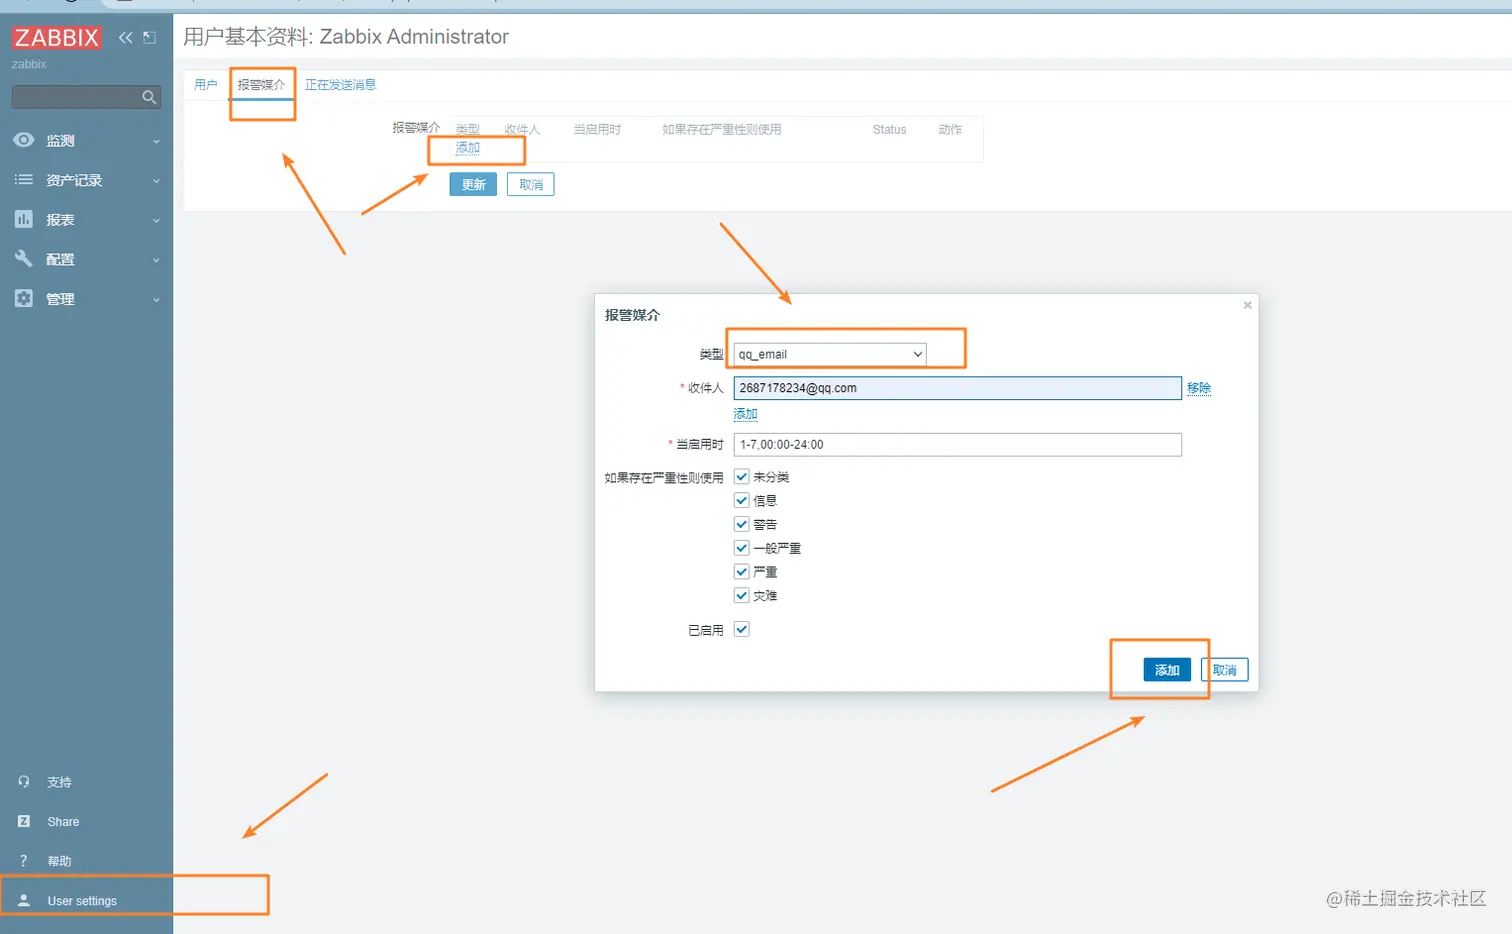
Task: Click the eye icon for 监测
Action: [24, 140]
